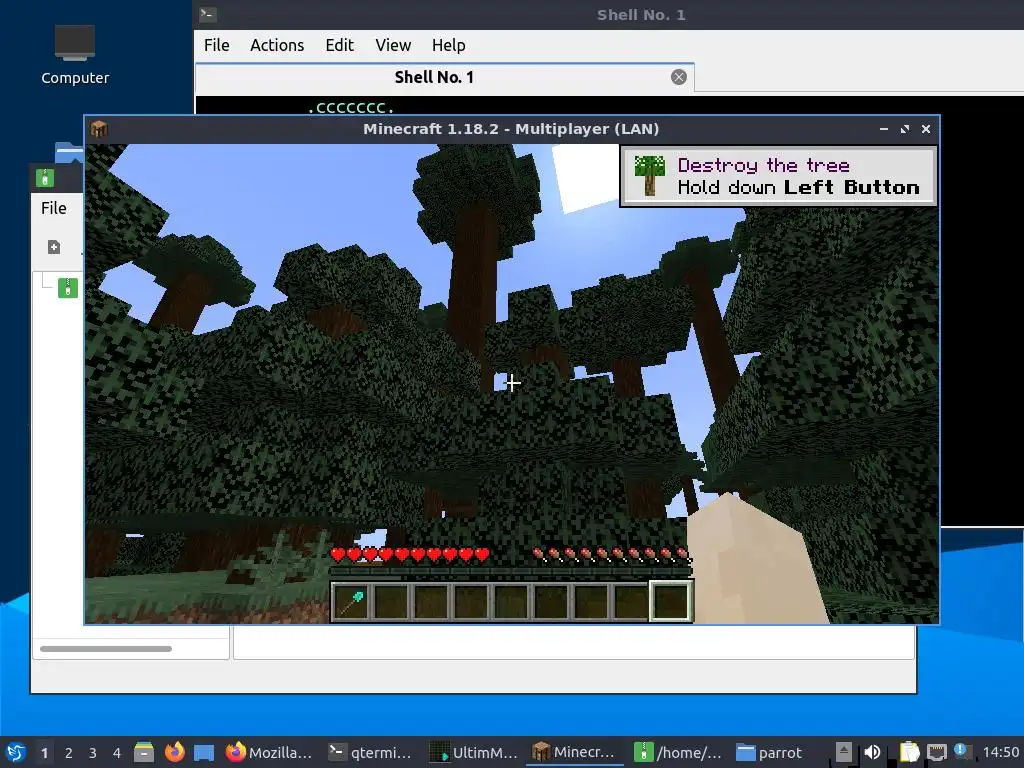Click the new archive toolbar icon
The image size is (1024, 768).
54,247
